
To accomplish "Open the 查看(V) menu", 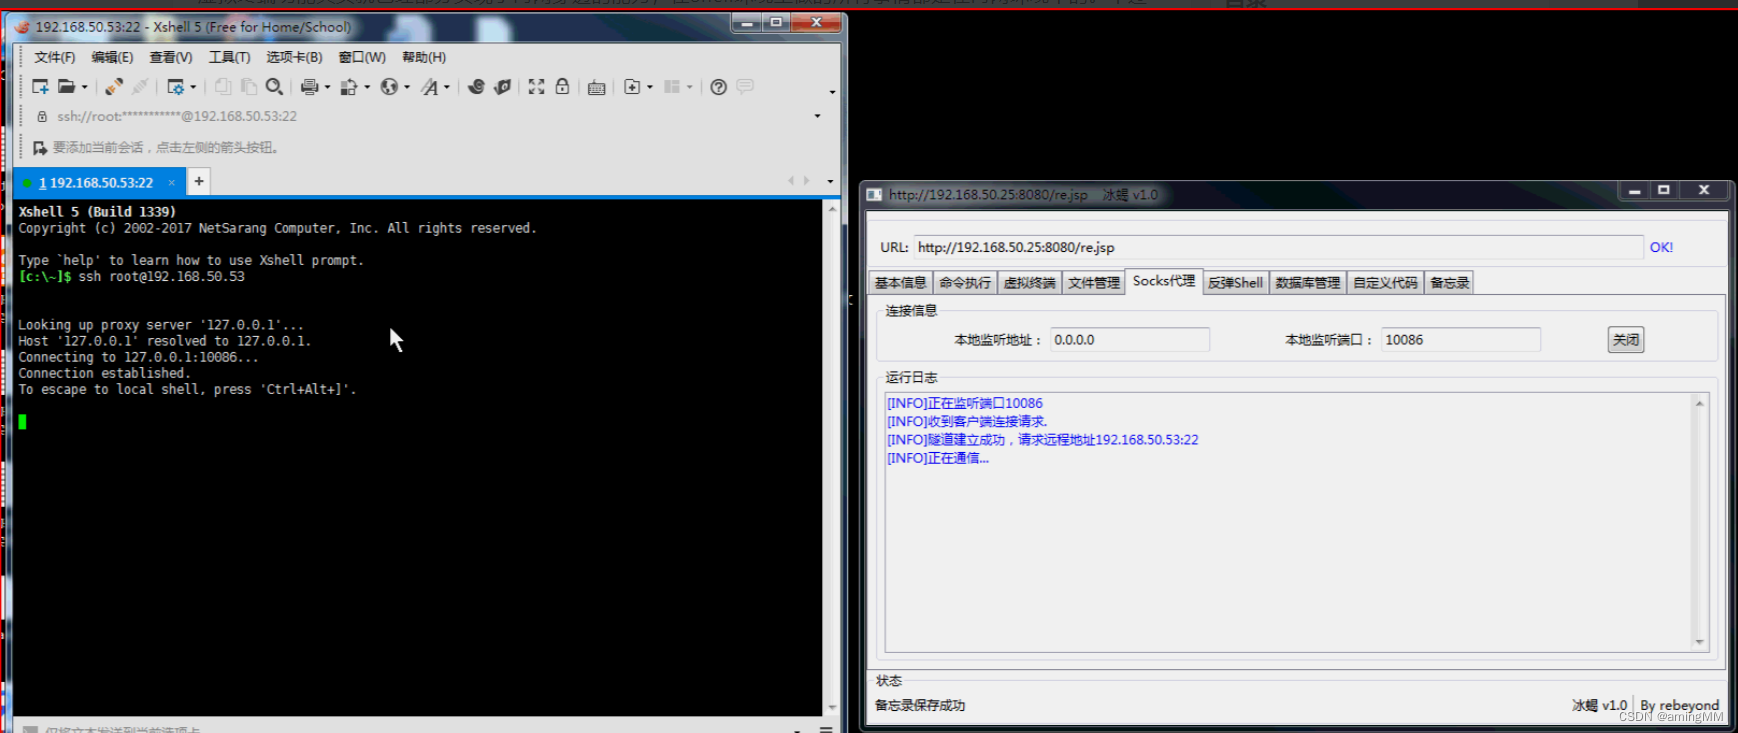I will (x=171, y=57).
